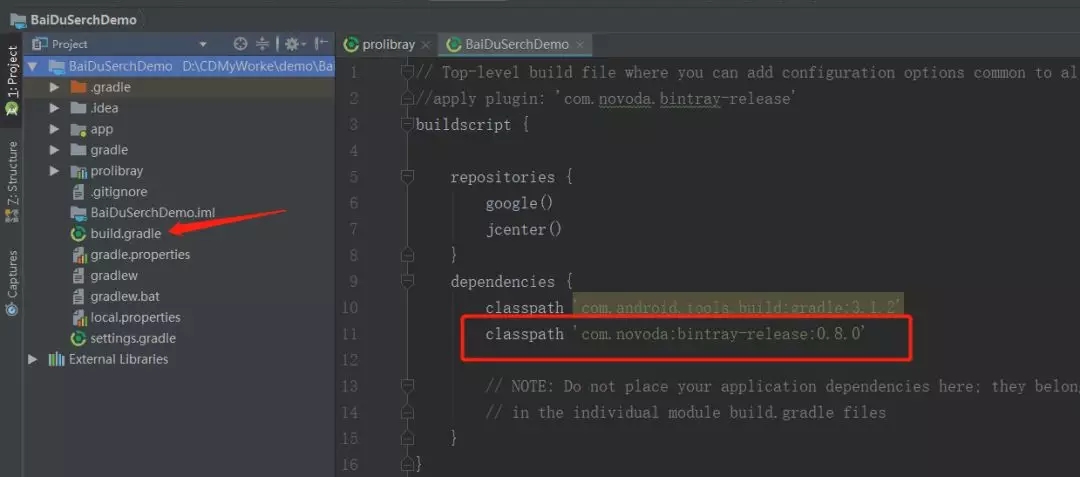The height and width of the screenshot is (477, 1080).
Task: Fold the NOTE comment at line 13
Action: click(408, 386)
